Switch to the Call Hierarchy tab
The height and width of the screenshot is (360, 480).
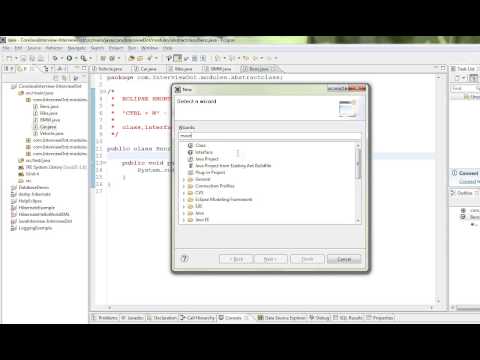point(198,318)
